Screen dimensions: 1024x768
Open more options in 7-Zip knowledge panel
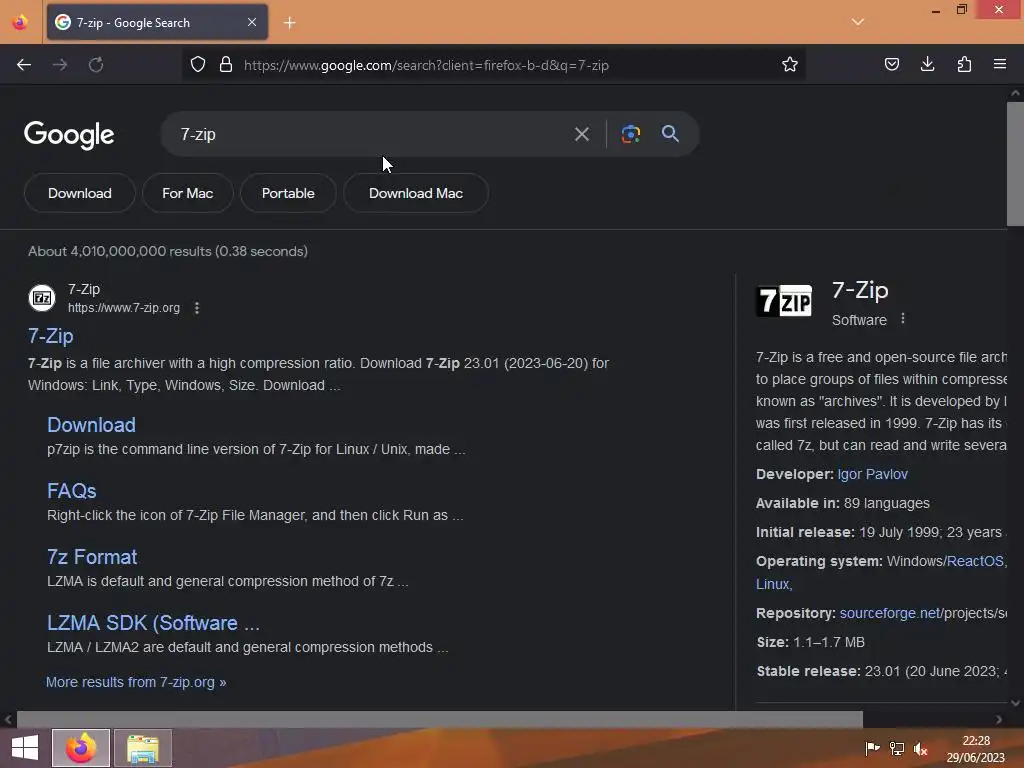[x=903, y=319]
